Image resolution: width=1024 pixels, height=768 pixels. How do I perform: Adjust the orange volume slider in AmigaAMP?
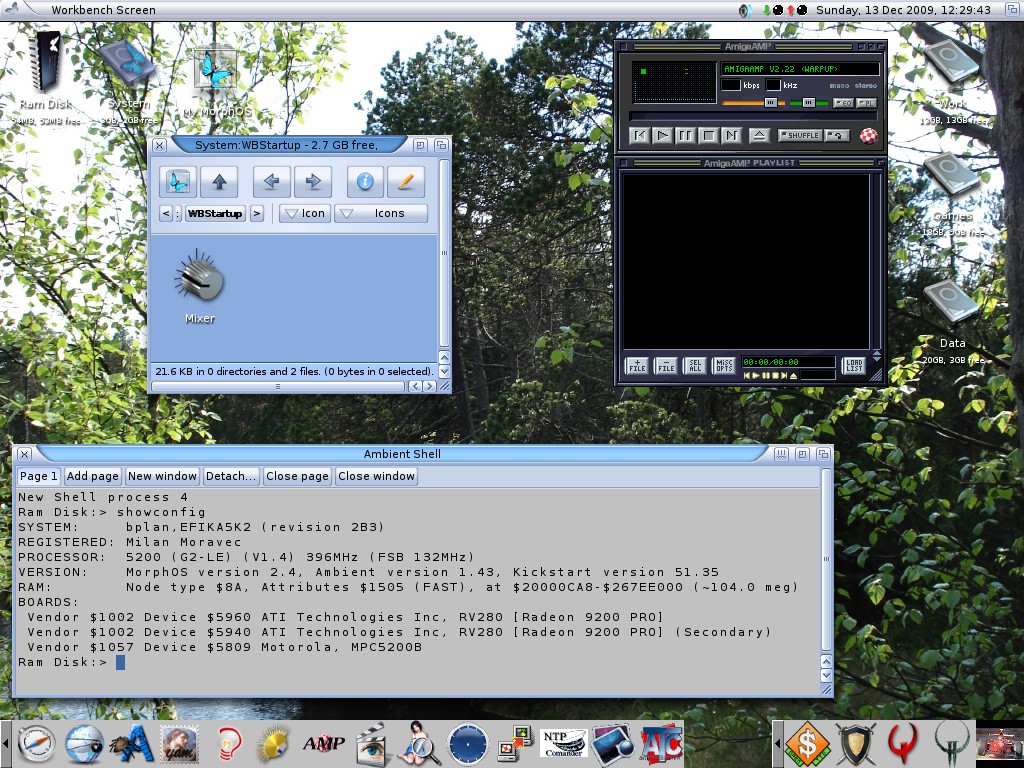click(770, 103)
